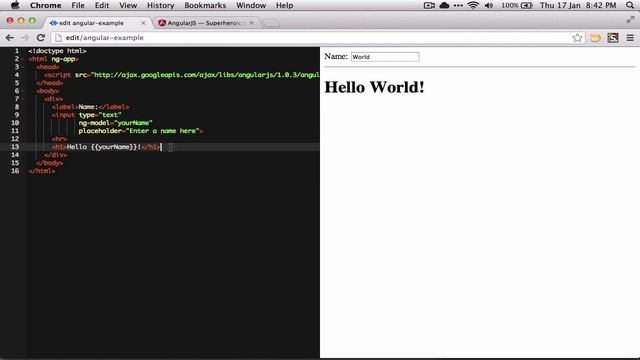Viewport: 640px width, 360px height.
Task: Open a new browser tab
Action: (x=271, y=23)
